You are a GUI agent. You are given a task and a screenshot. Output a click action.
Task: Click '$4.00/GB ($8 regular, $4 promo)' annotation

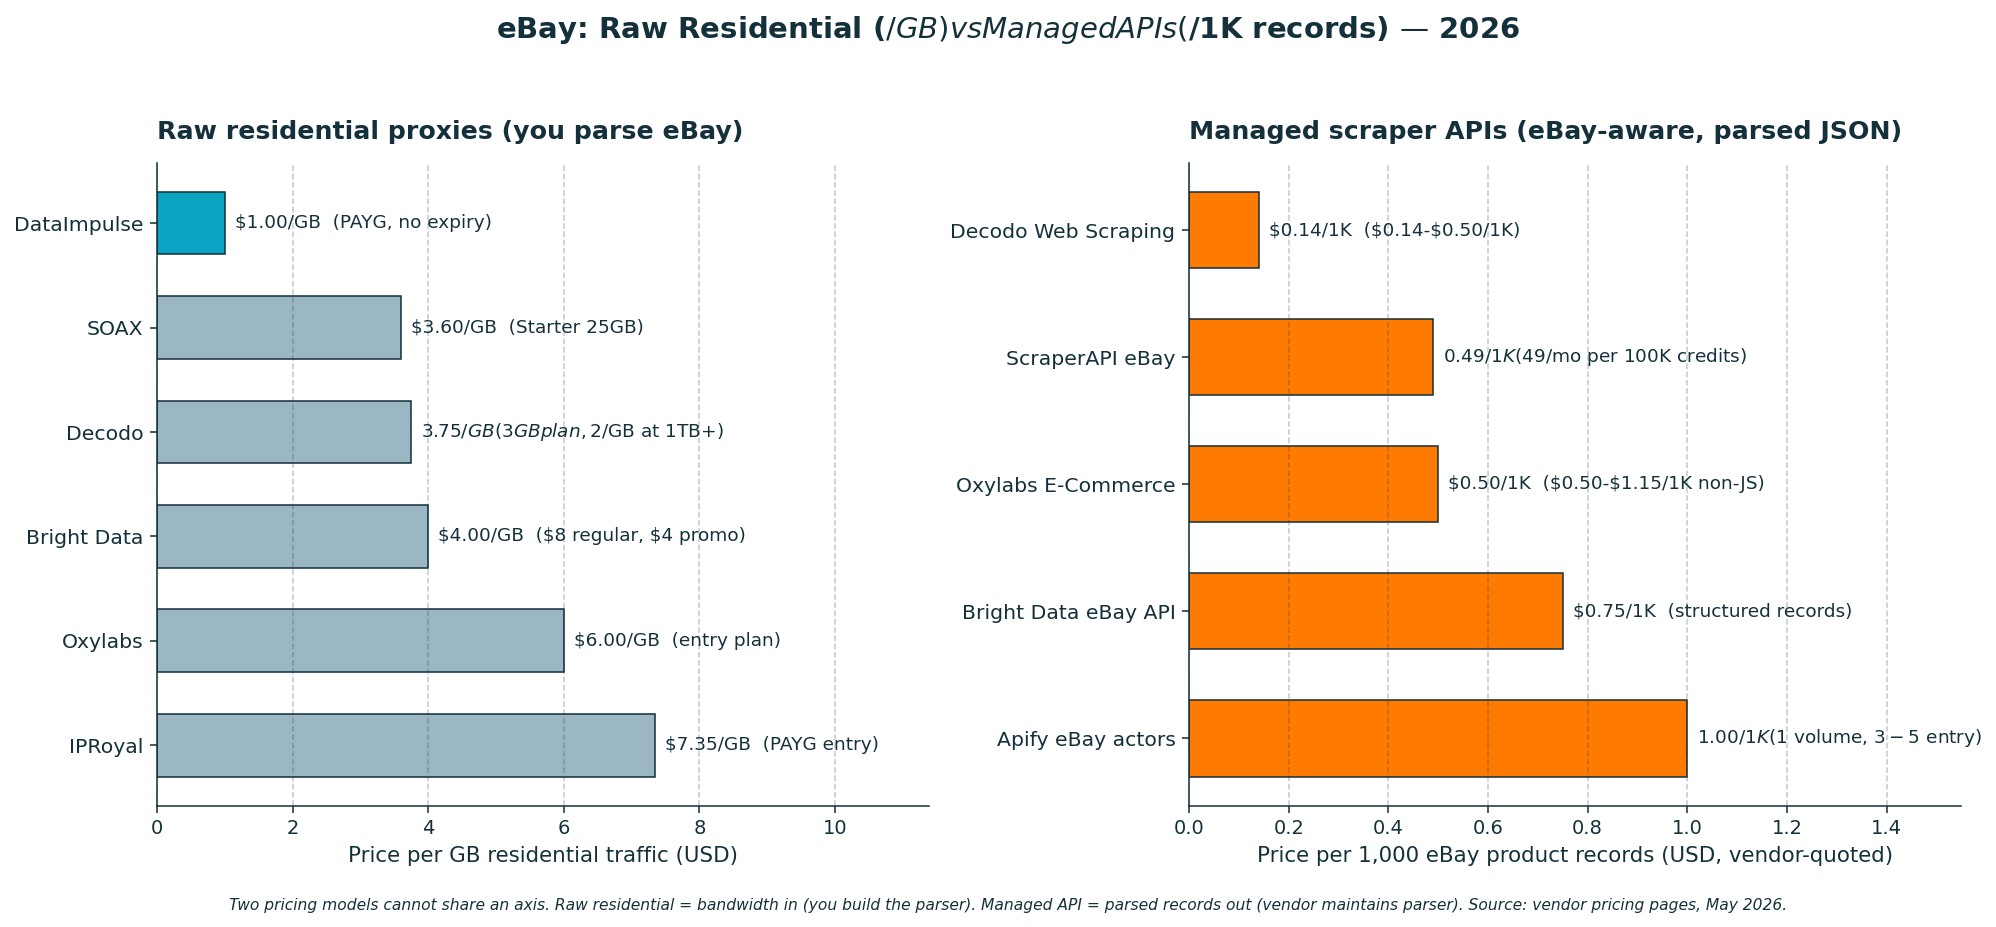pos(592,535)
